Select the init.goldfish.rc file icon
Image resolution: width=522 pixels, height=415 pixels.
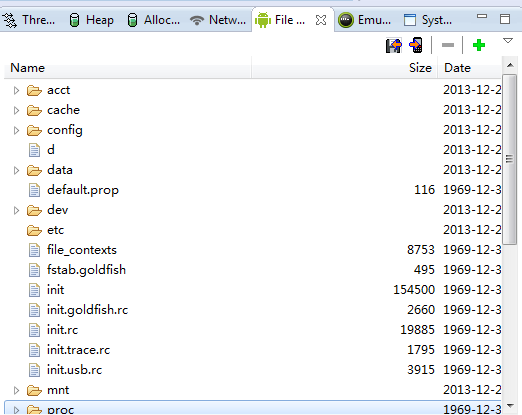[34, 310]
